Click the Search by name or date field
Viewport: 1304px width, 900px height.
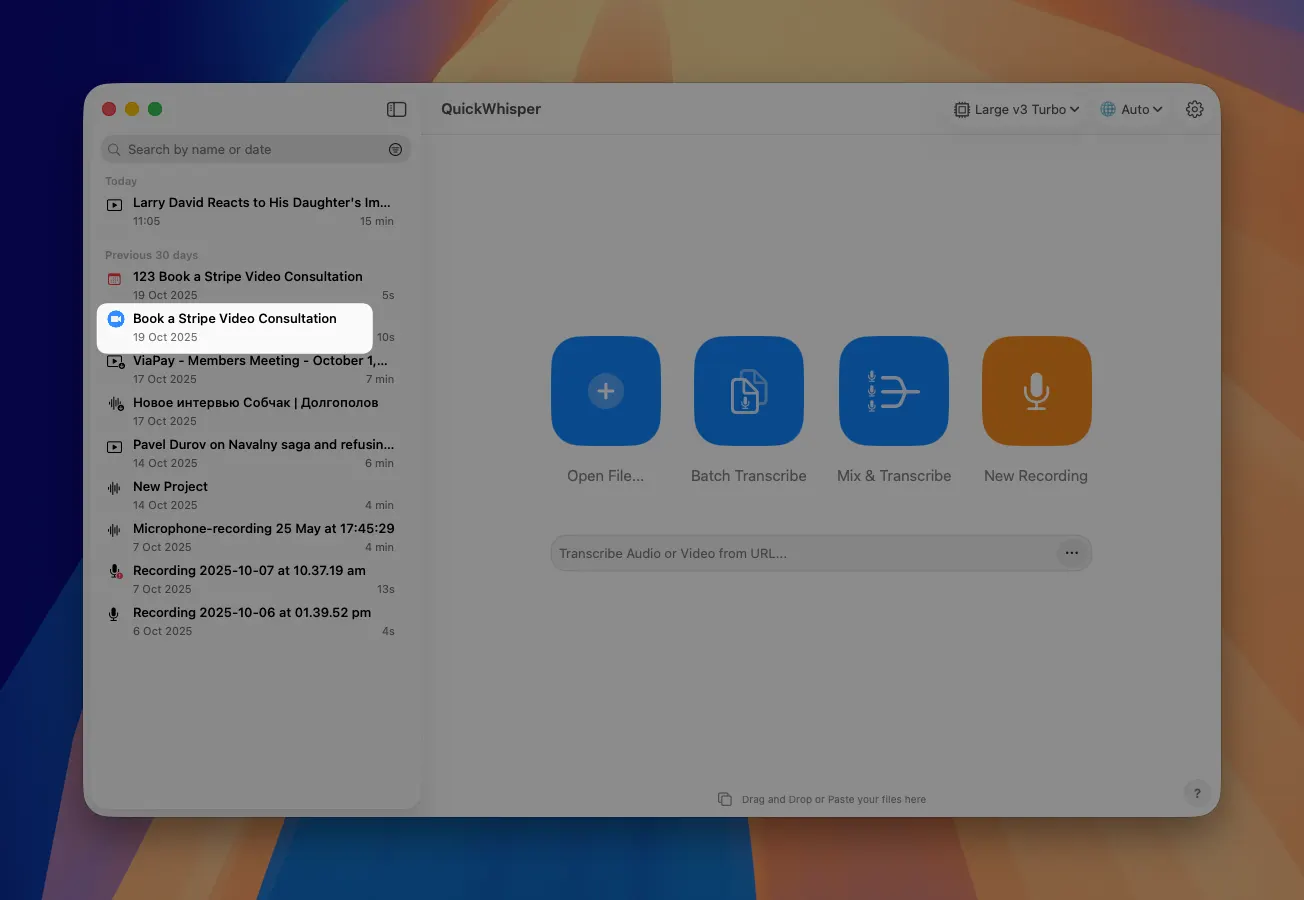point(256,149)
